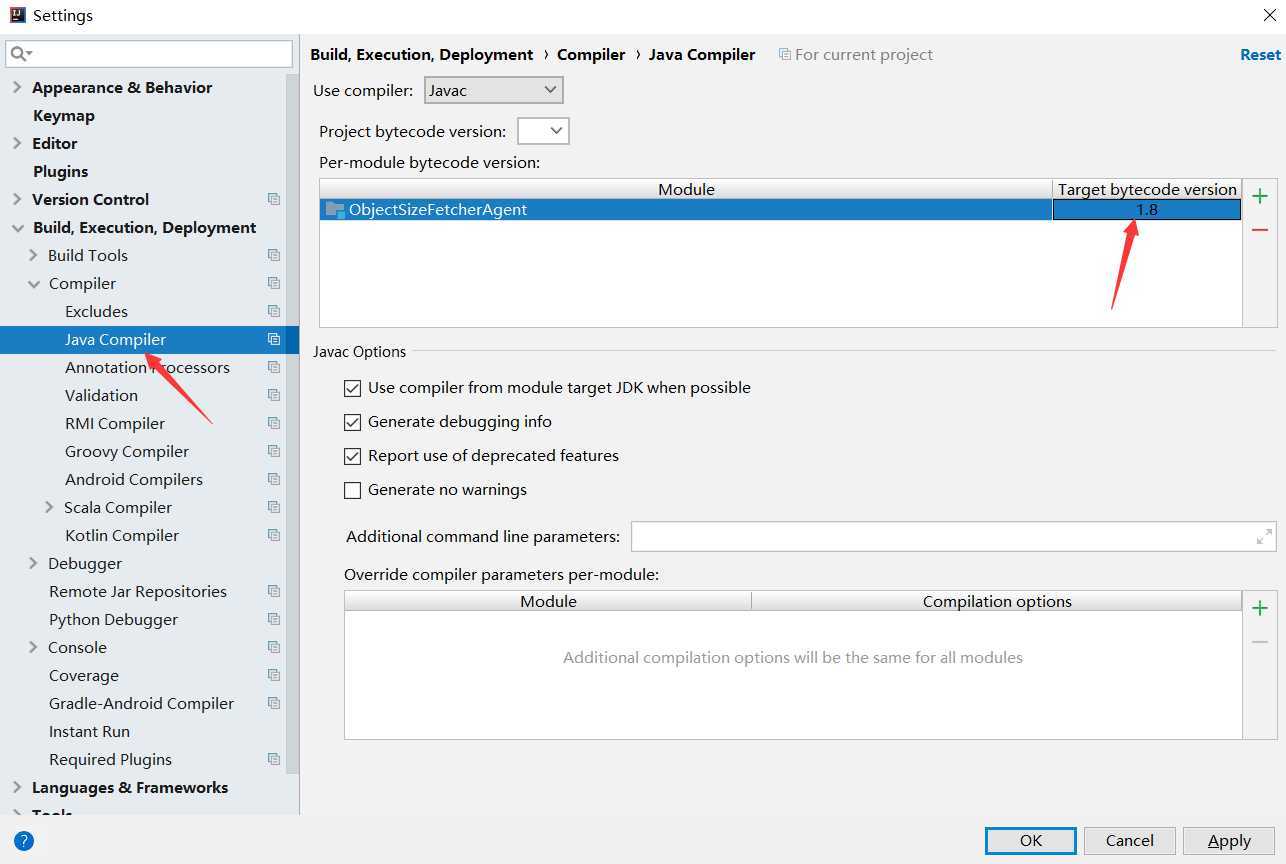Click project-level icon next to Coverage

coord(274,675)
